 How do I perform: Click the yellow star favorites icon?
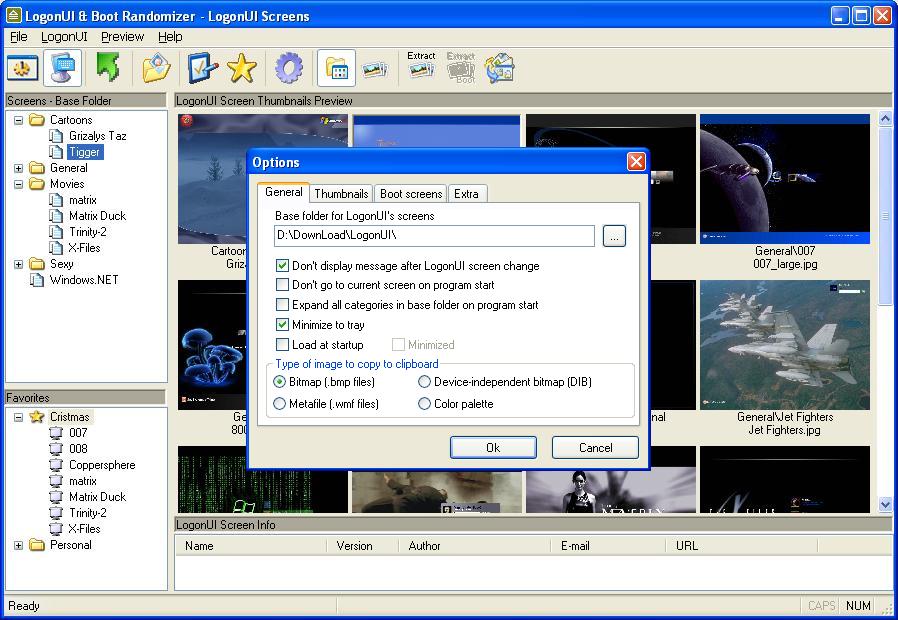(242, 68)
